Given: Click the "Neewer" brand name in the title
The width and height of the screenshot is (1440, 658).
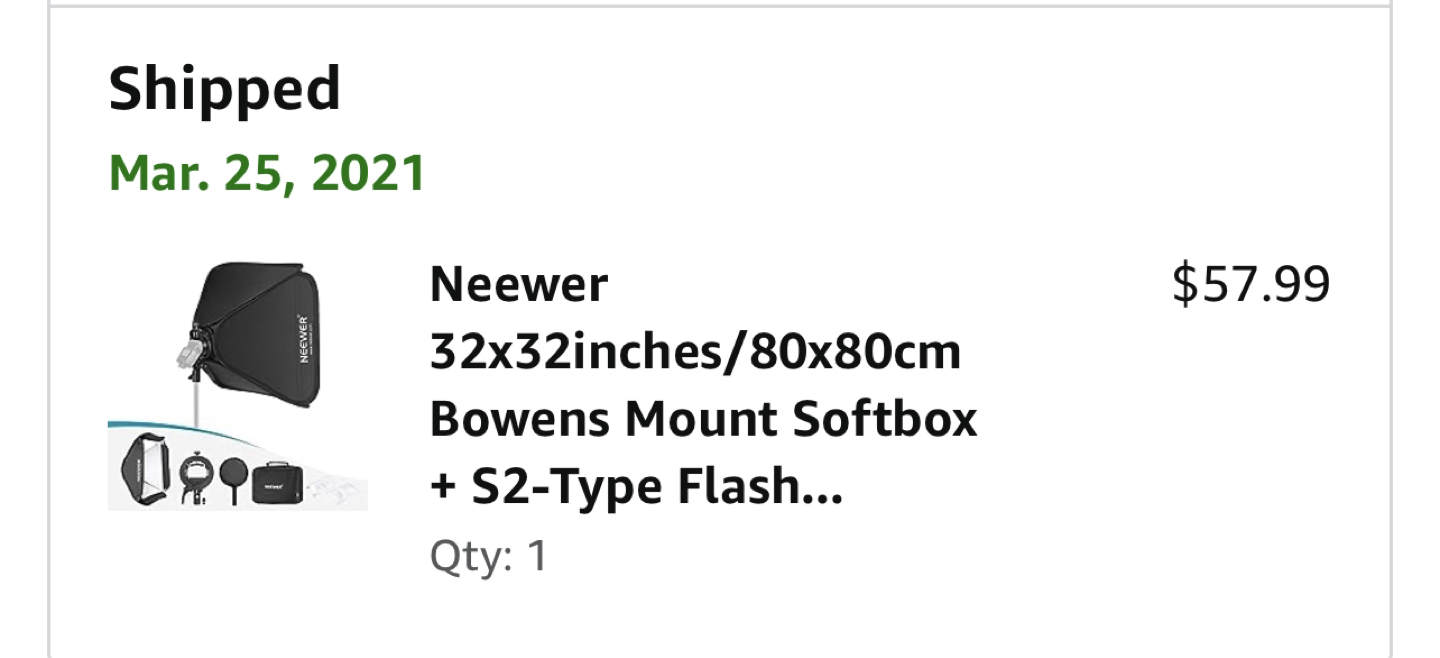Looking at the screenshot, I should [518, 285].
